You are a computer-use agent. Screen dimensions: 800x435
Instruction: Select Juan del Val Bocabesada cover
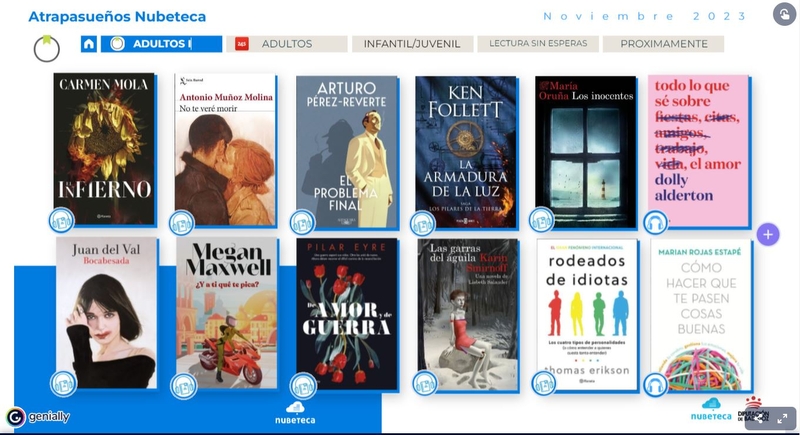107,313
